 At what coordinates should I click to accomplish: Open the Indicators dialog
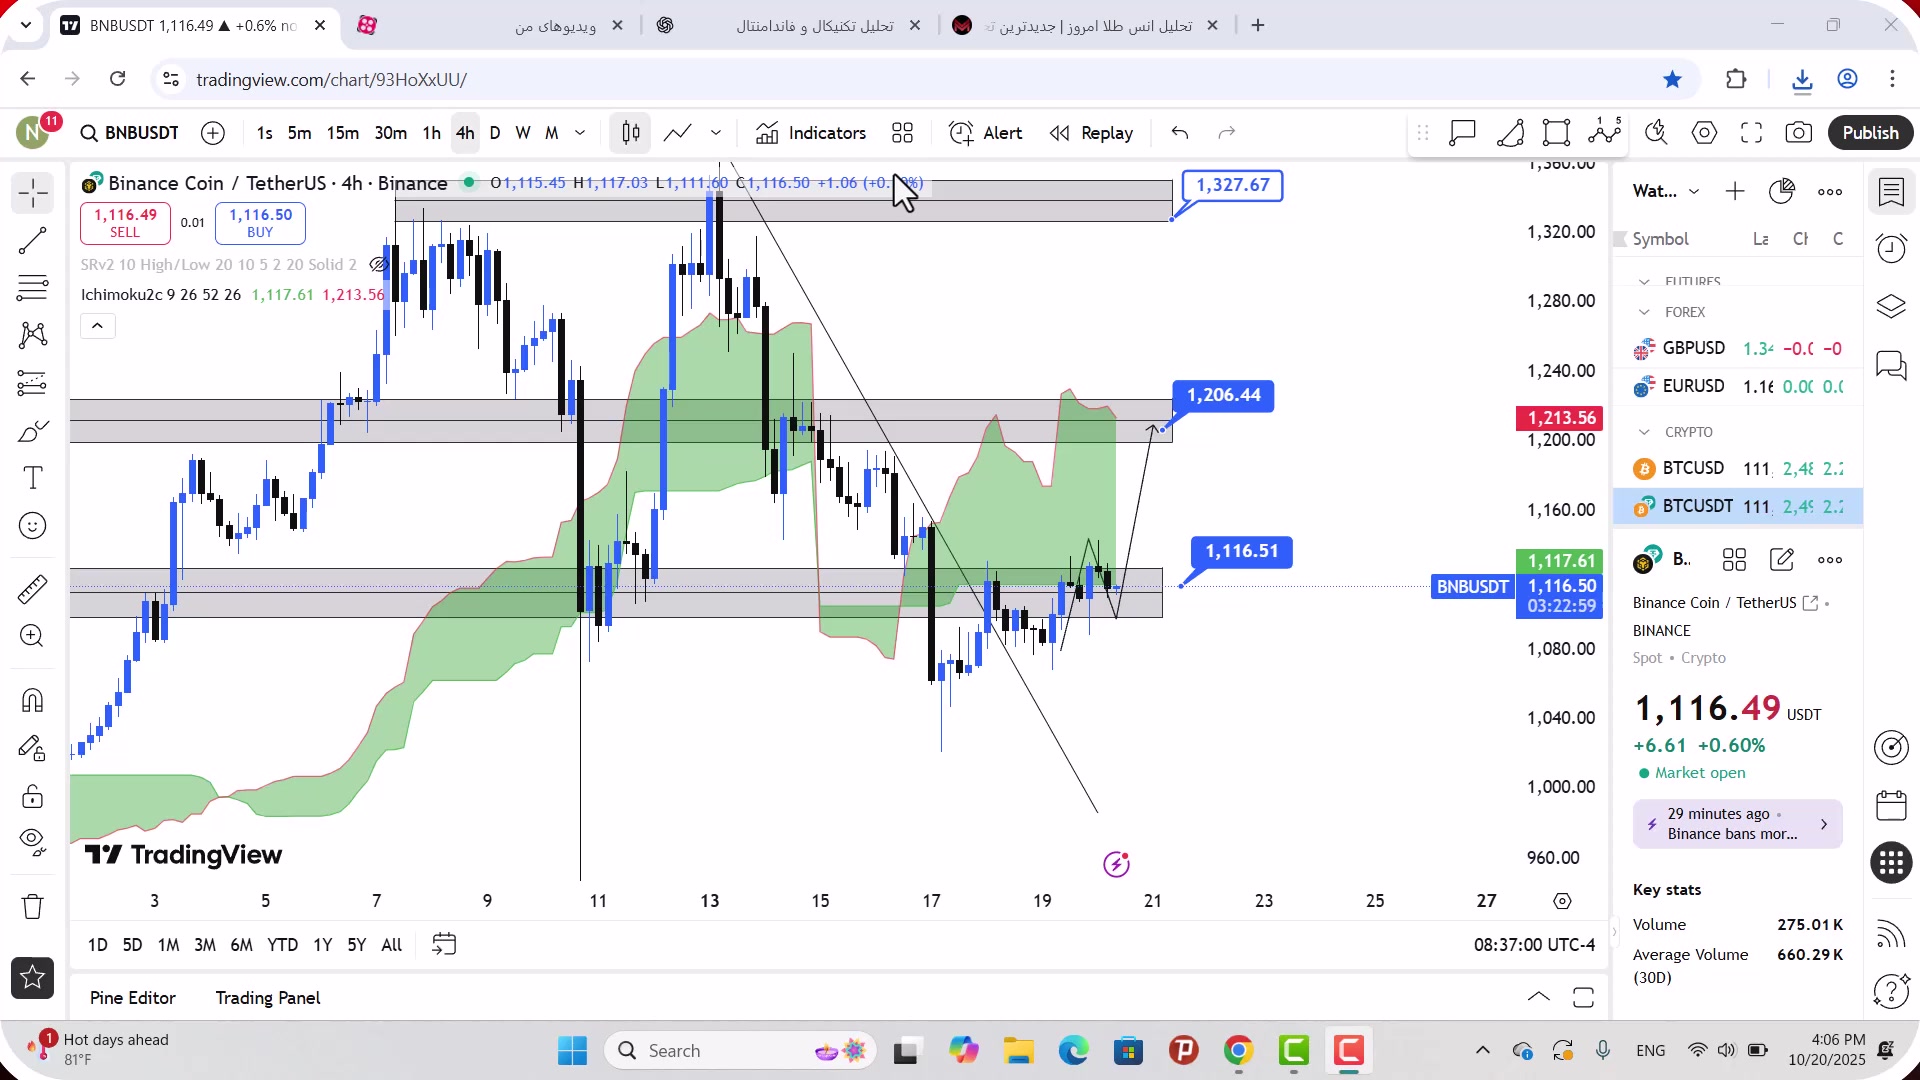[811, 133]
